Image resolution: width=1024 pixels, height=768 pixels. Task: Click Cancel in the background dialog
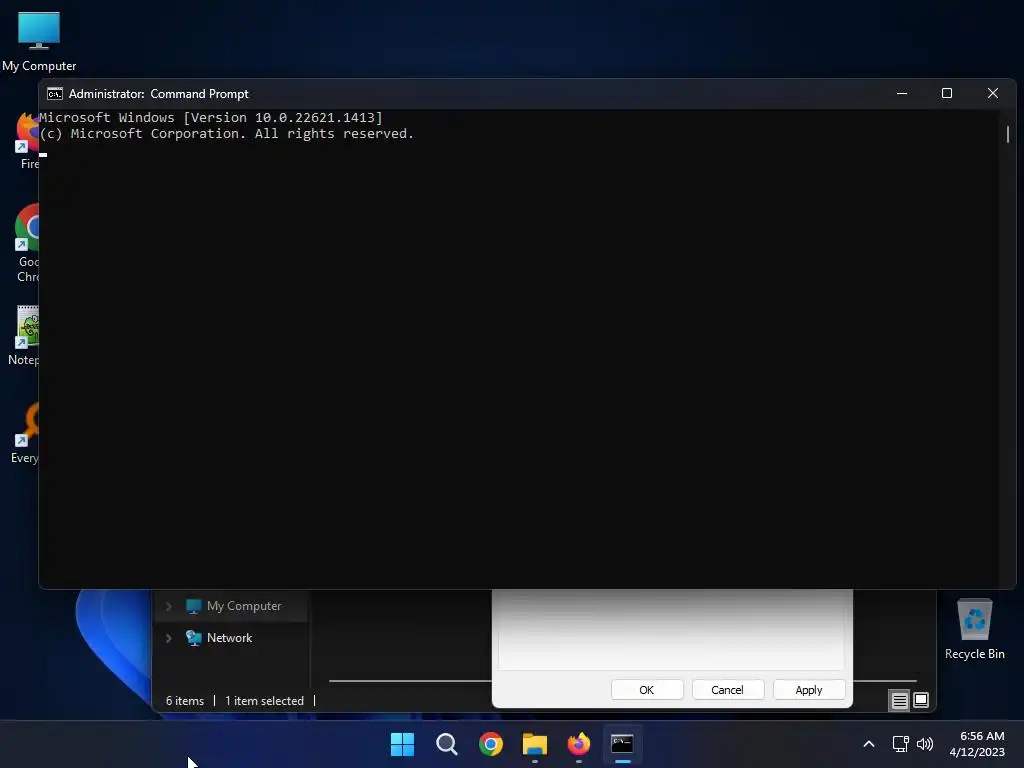click(x=728, y=690)
